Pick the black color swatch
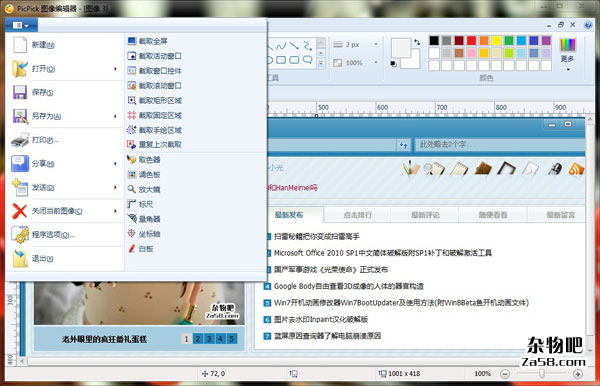600x386 pixels. pos(434,41)
